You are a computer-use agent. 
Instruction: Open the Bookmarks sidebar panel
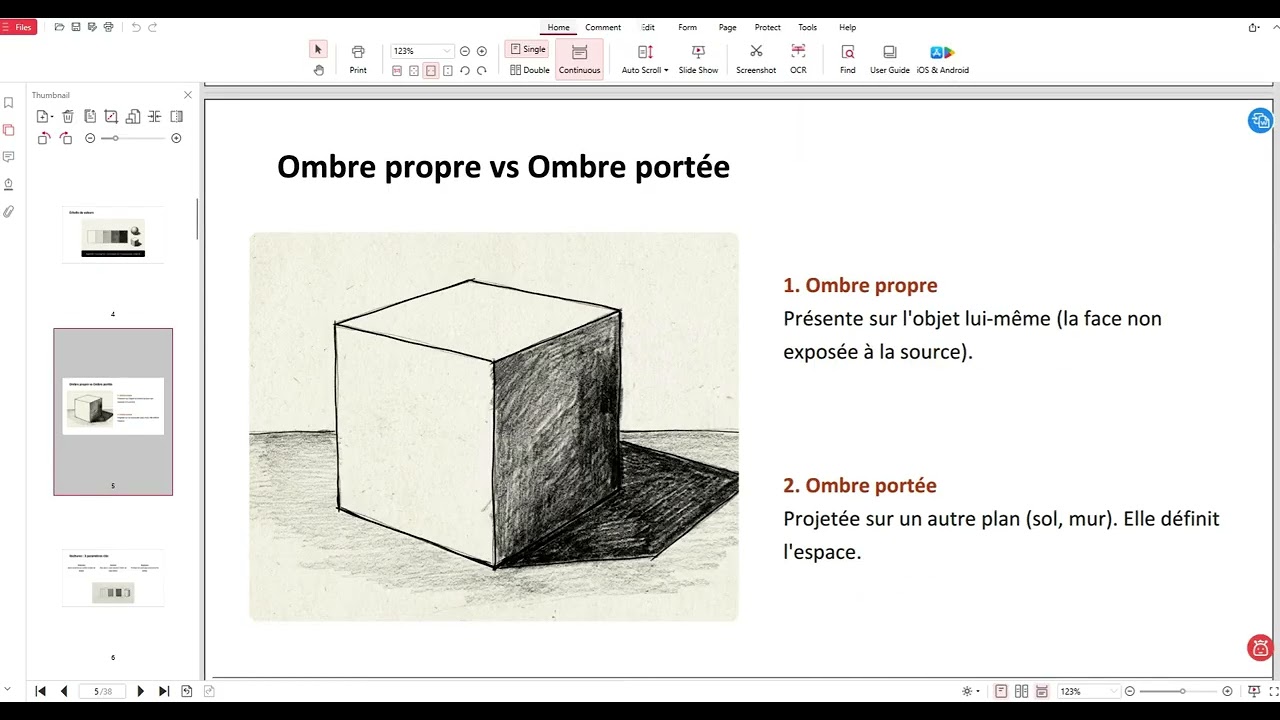(x=8, y=103)
